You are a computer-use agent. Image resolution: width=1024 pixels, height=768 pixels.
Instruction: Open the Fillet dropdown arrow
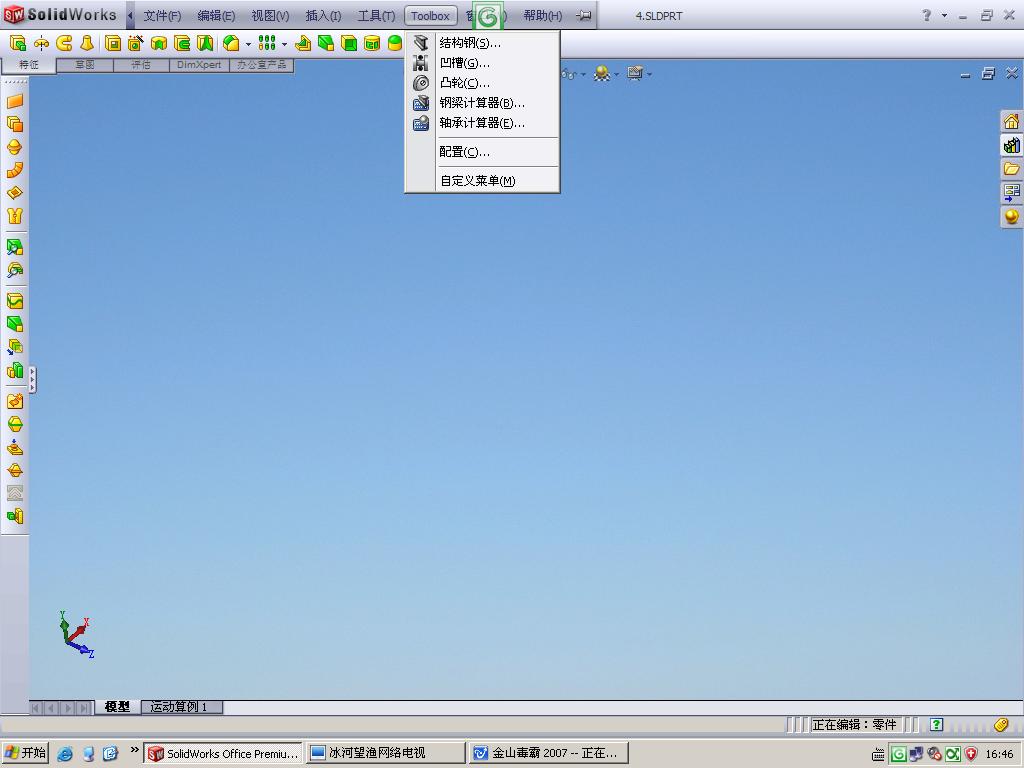[x=248, y=44]
